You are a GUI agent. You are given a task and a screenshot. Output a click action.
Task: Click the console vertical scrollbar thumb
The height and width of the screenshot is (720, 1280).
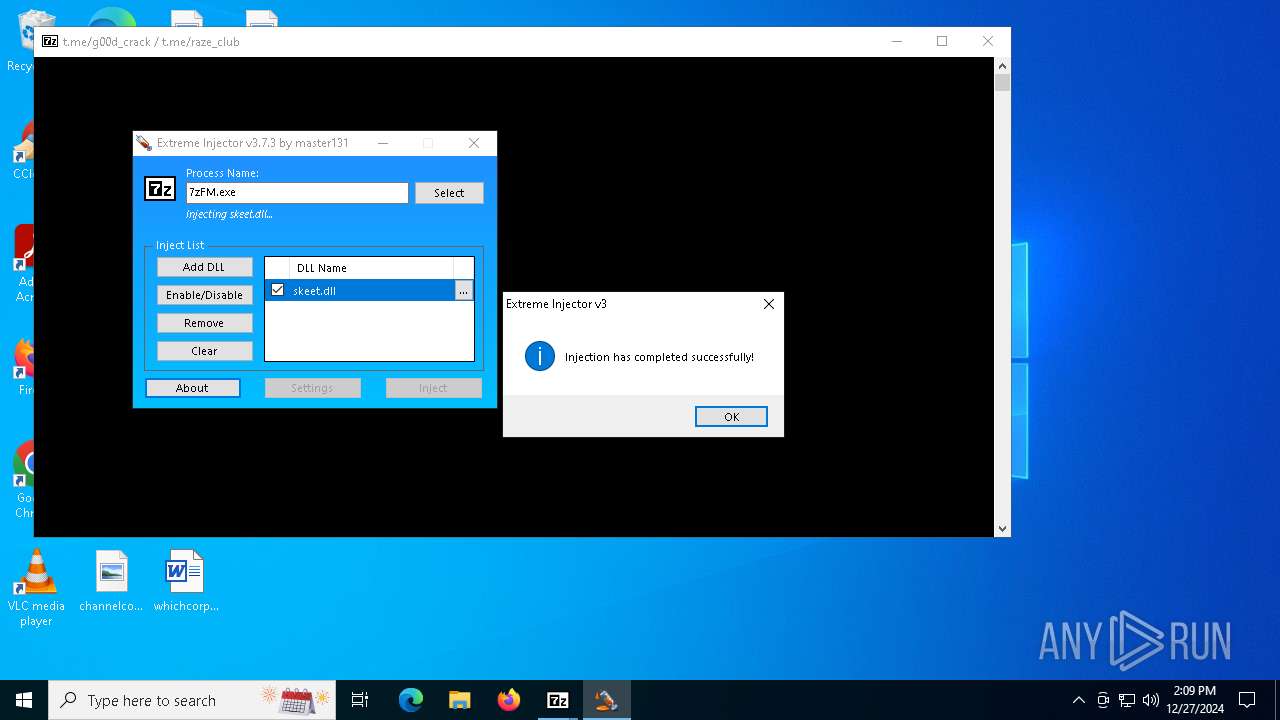click(x=1002, y=83)
